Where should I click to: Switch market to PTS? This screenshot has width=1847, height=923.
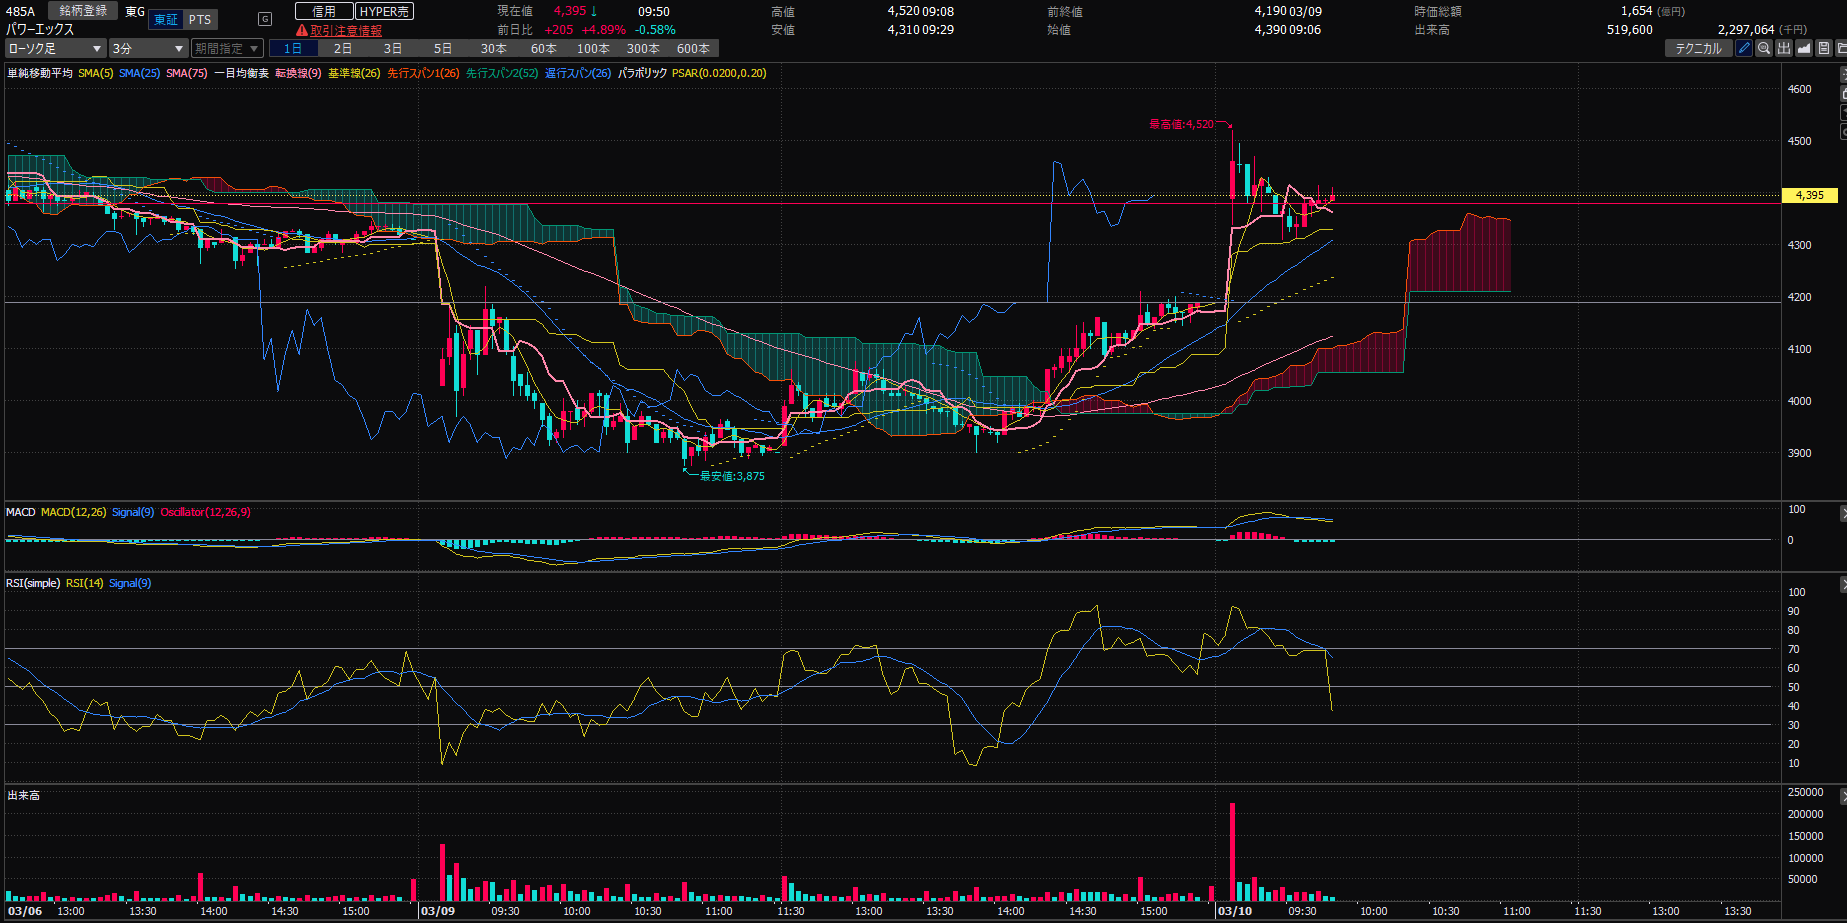pyautogui.click(x=200, y=20)
